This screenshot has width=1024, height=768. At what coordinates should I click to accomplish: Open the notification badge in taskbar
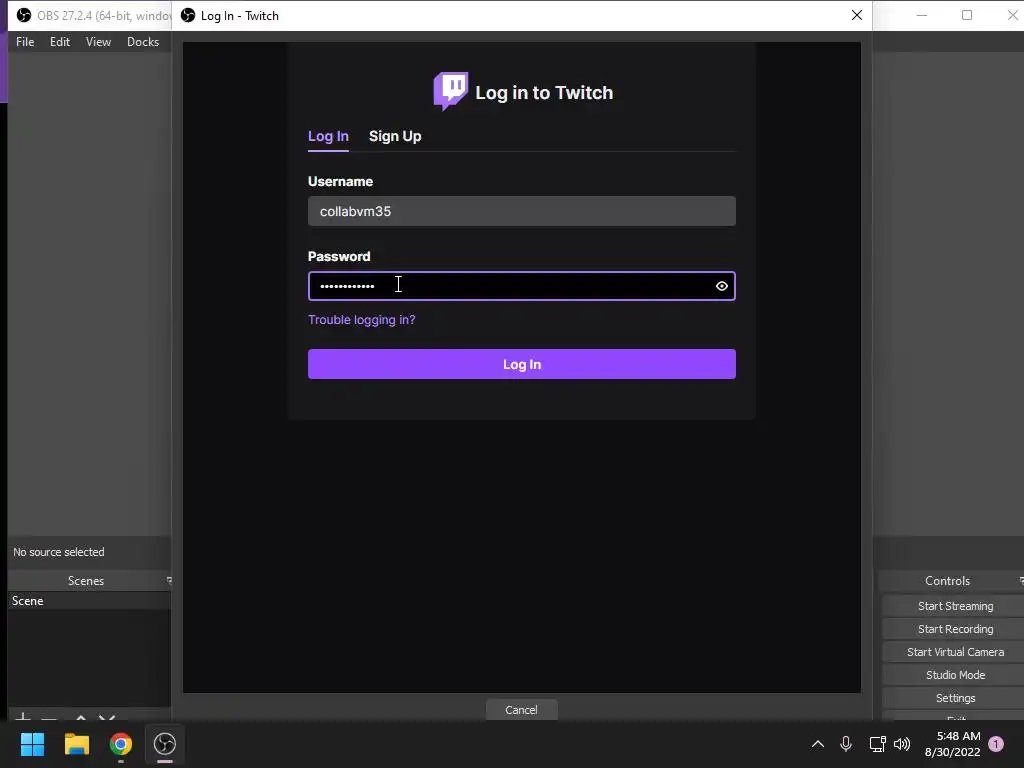coord(996,744)
